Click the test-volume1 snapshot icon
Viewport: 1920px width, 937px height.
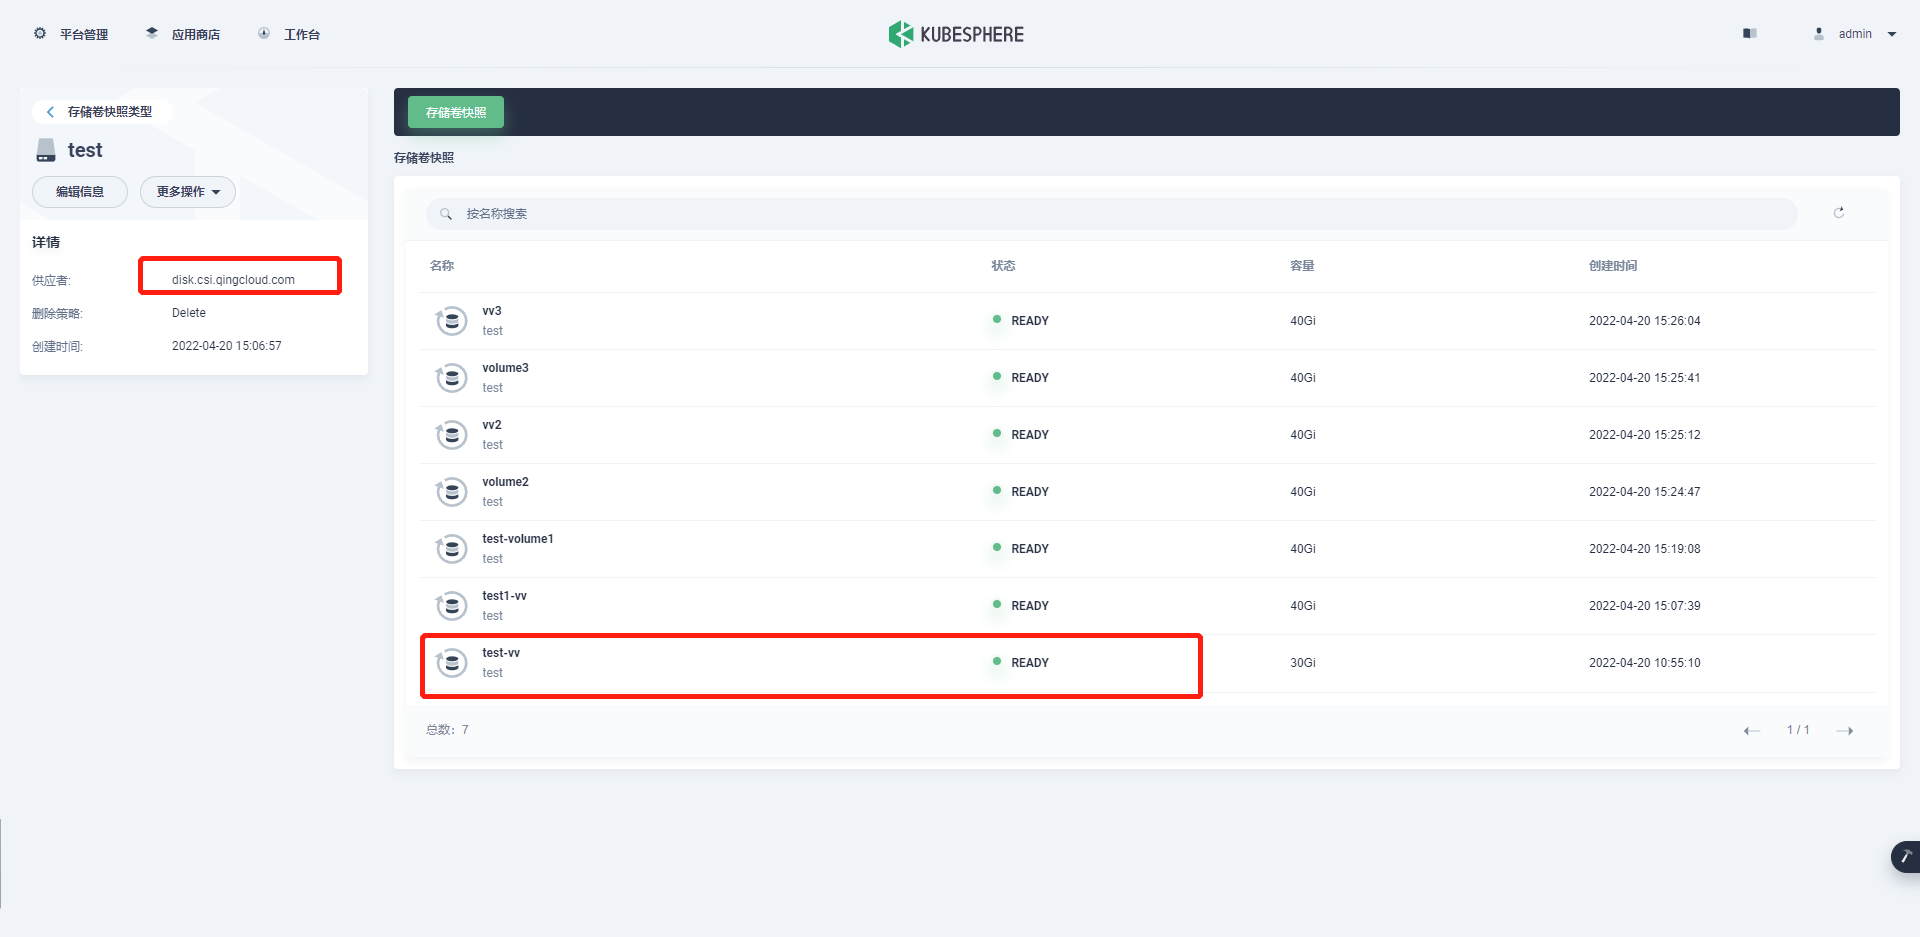pyautogui.click(x=452, y=549)
